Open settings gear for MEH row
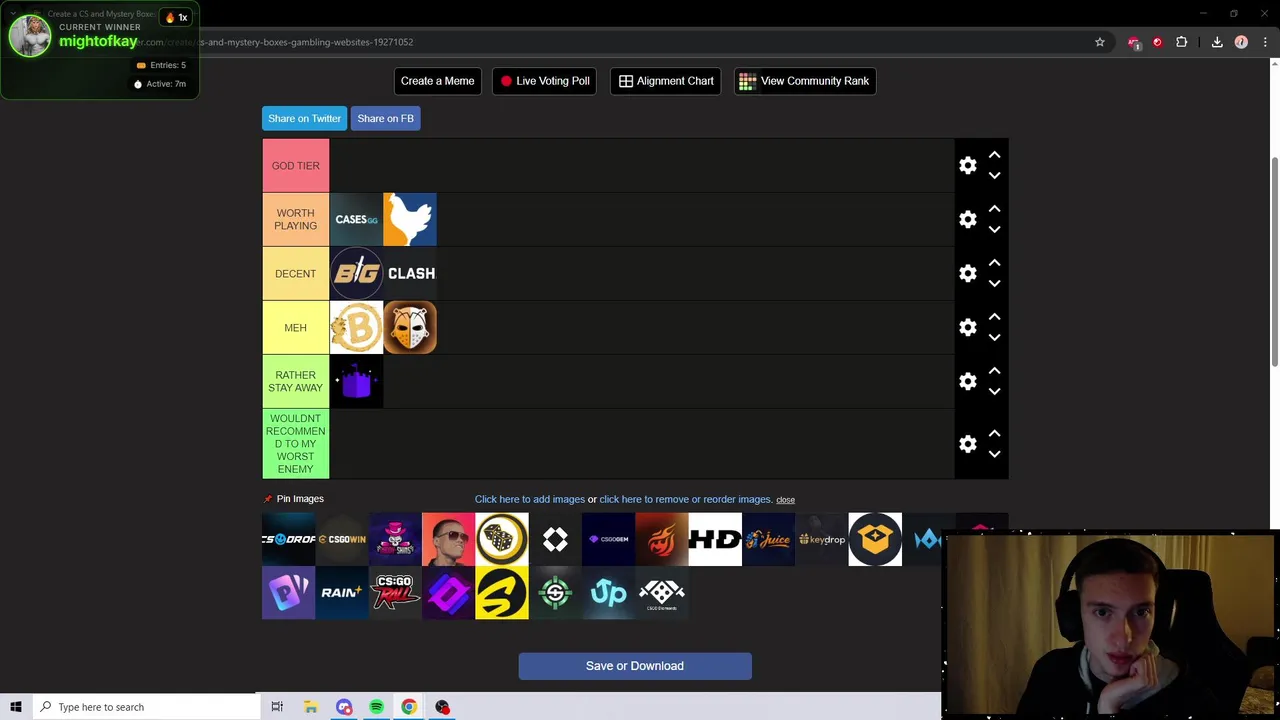 [967, 327]
